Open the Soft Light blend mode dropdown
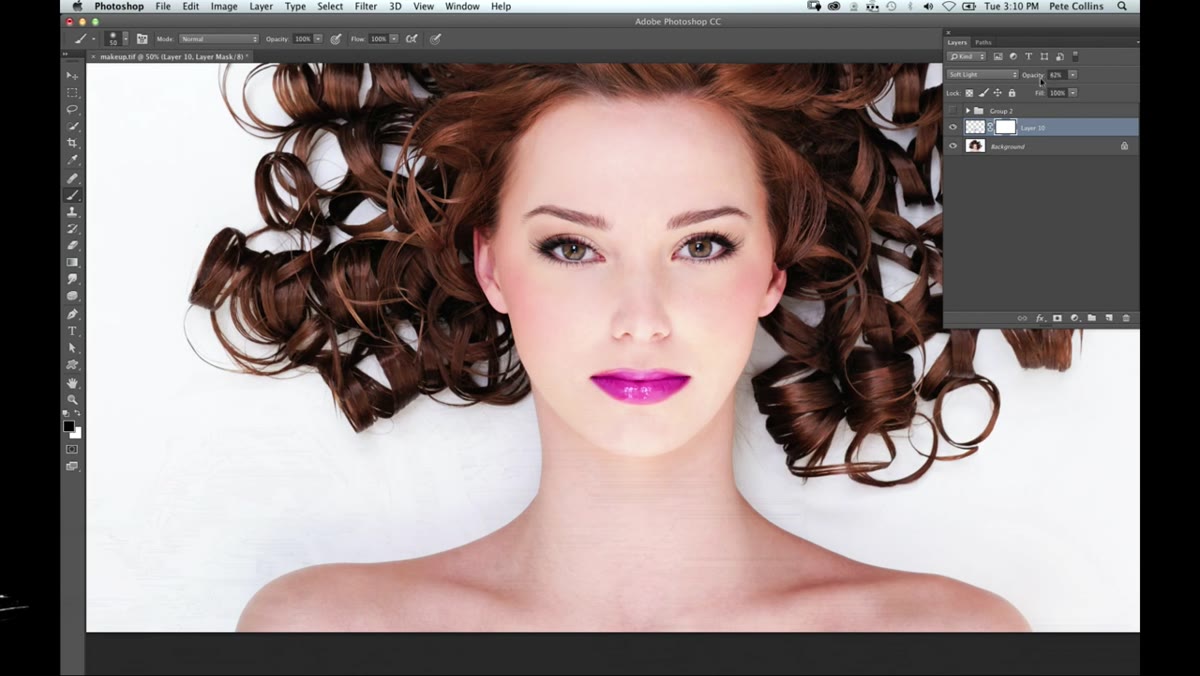 pyautogui.click(x=982, y=75)
